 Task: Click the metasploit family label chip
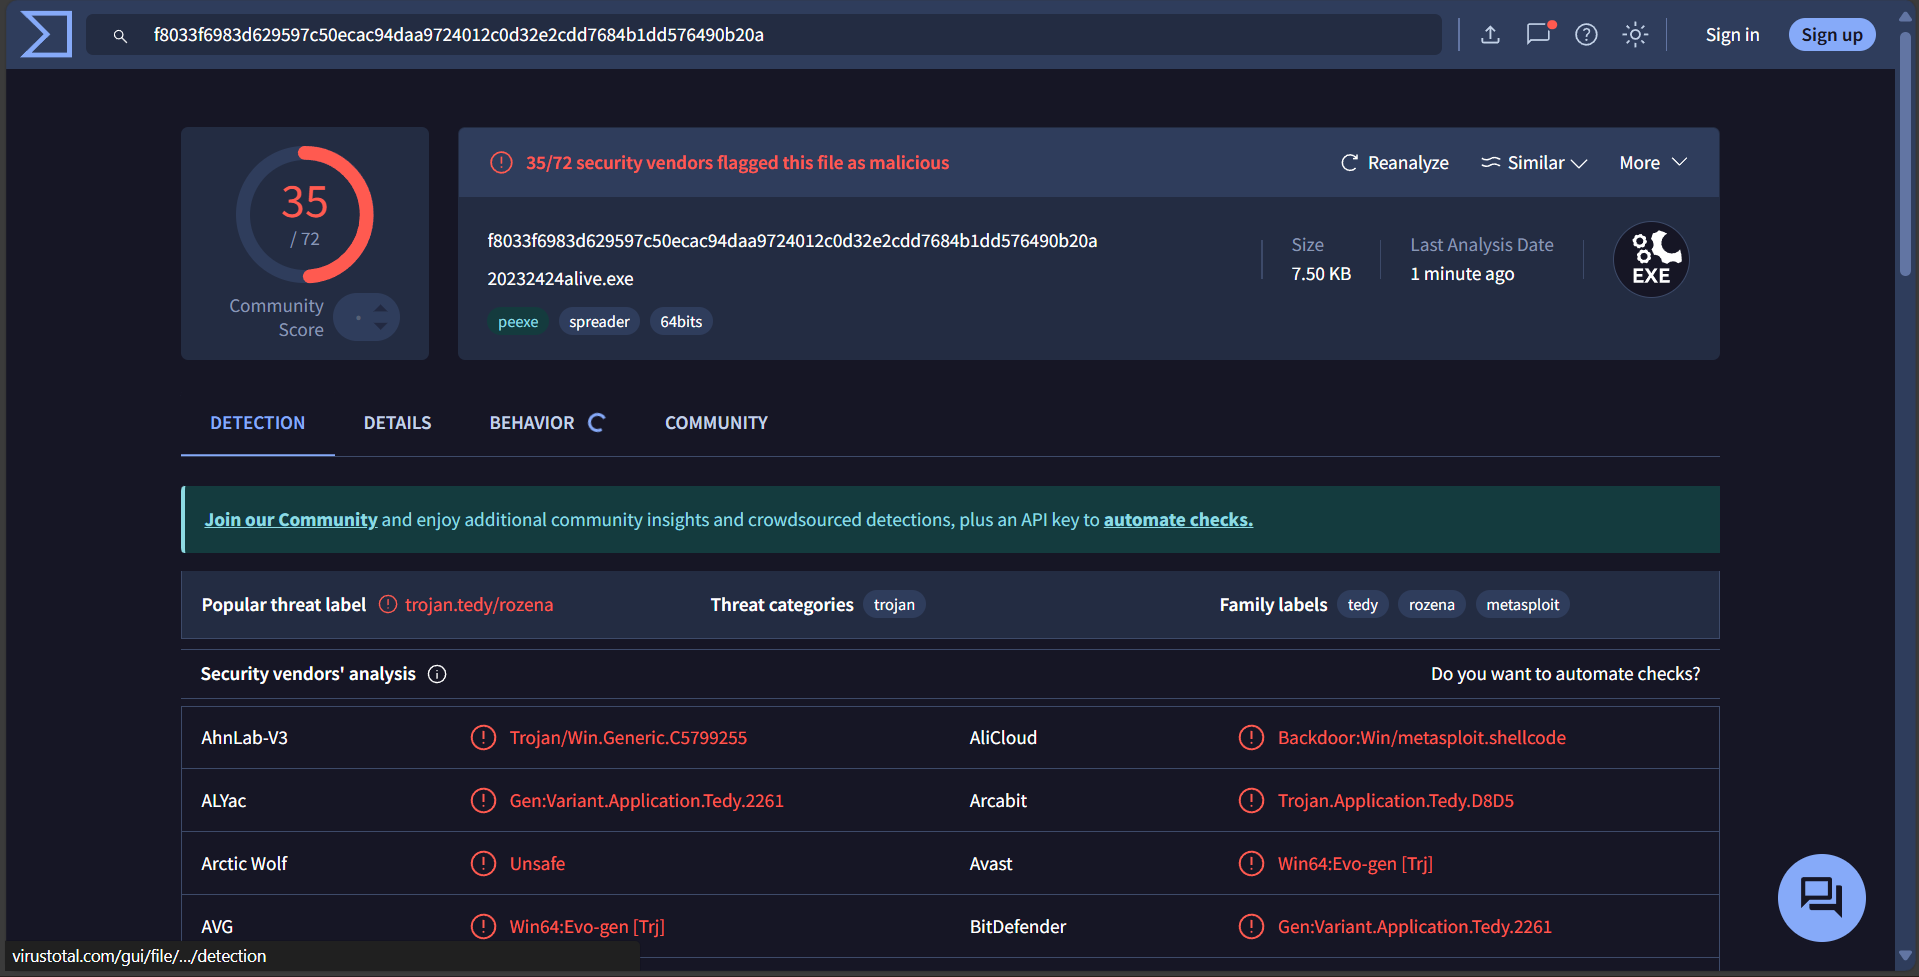[x=1523, y=605]
